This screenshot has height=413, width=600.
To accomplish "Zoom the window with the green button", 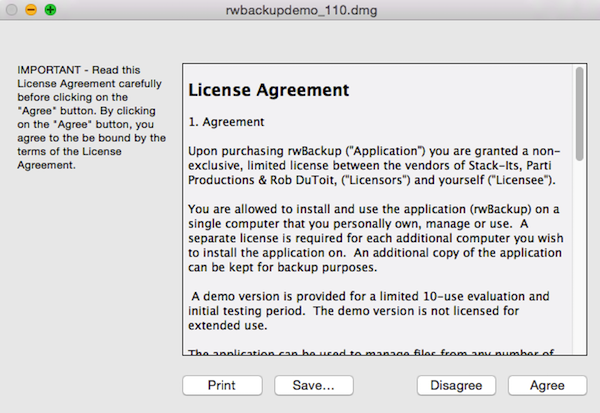I will [50, 10].
